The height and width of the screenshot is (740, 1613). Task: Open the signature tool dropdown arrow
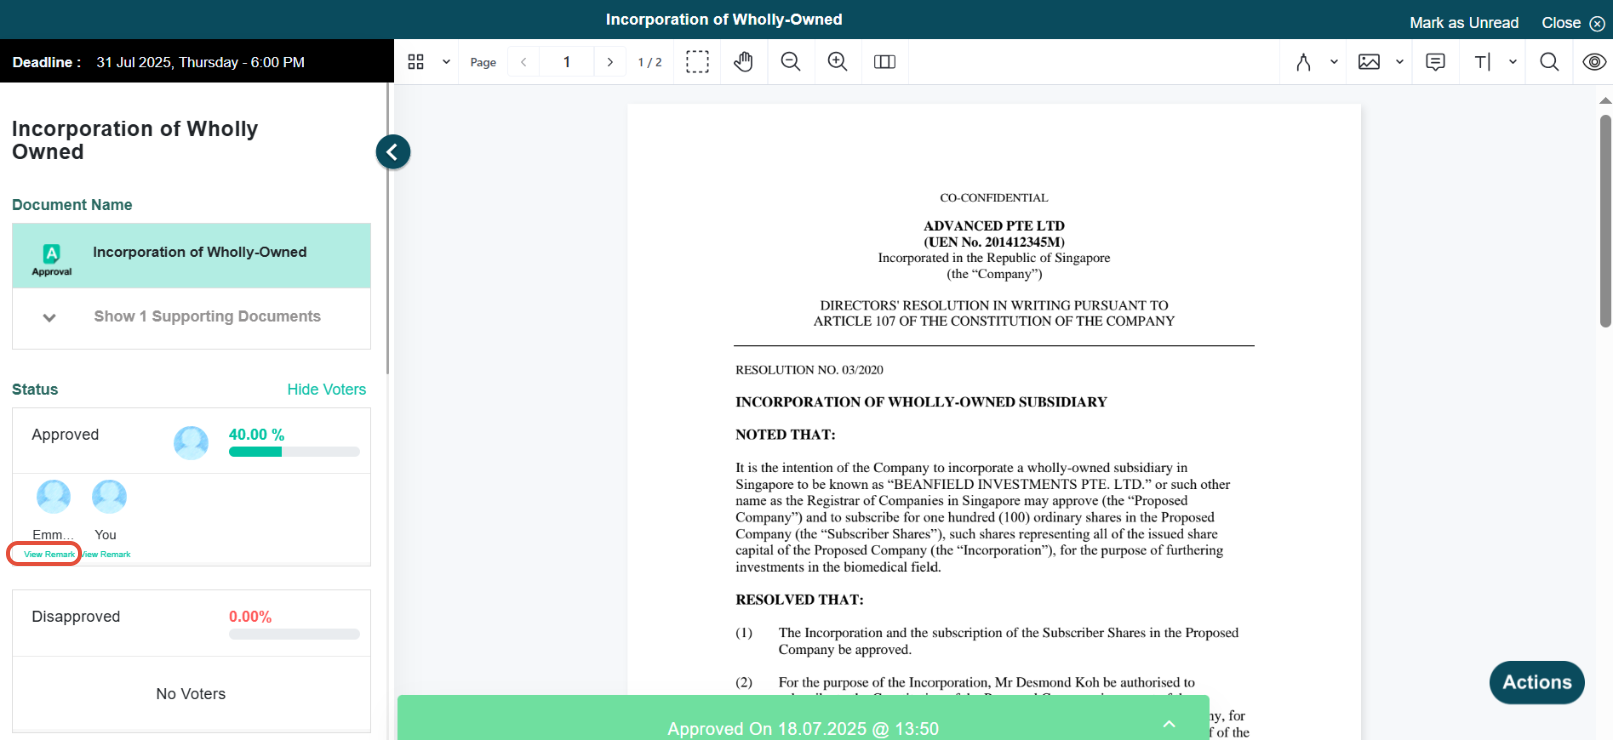point(1334,62)
